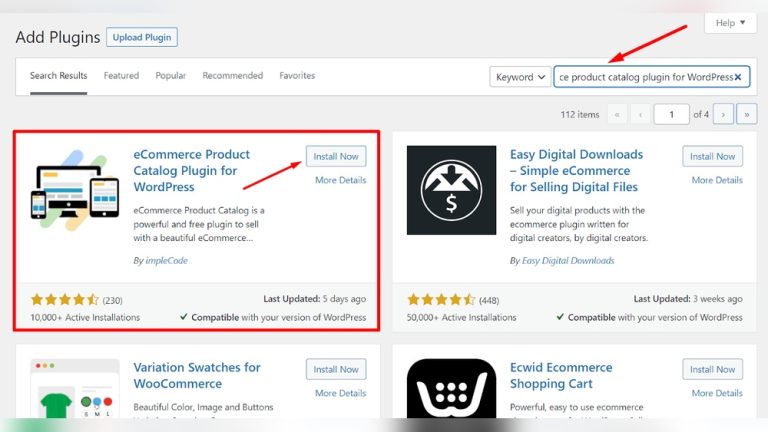Open More Details for Easy Digital Downloads
Image resolution: width=768 pixels, height=432 pixels.
(717, 180)
